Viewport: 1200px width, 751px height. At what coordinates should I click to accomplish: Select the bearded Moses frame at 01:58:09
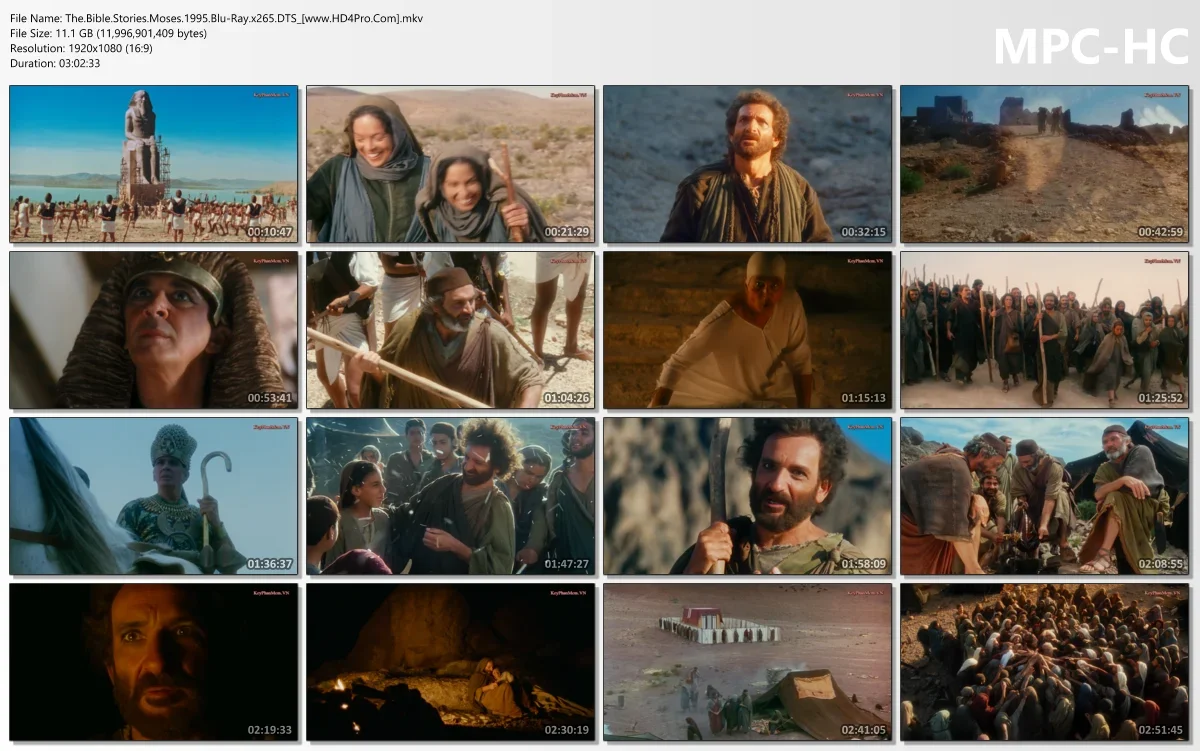pyautogui.click(x=746, y=497)
